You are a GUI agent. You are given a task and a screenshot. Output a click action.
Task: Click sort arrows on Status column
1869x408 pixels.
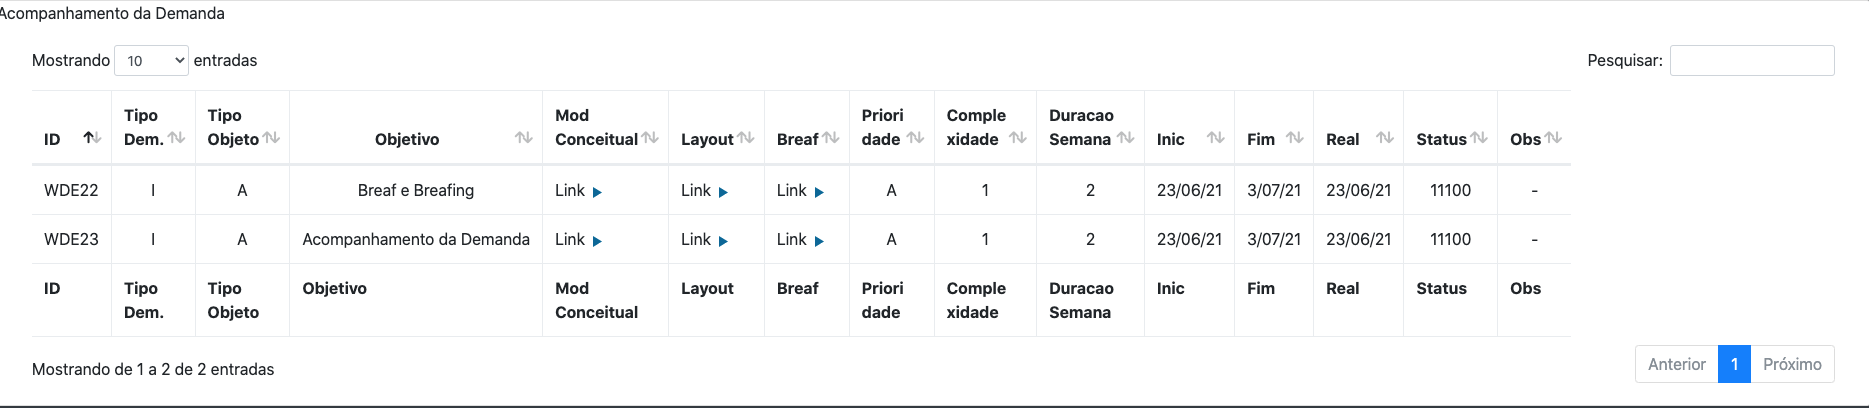(x=1479, y=138)
